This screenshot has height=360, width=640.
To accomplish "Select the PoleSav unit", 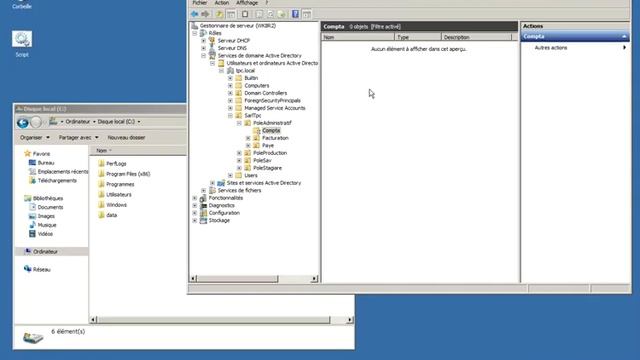I will 262,160.
